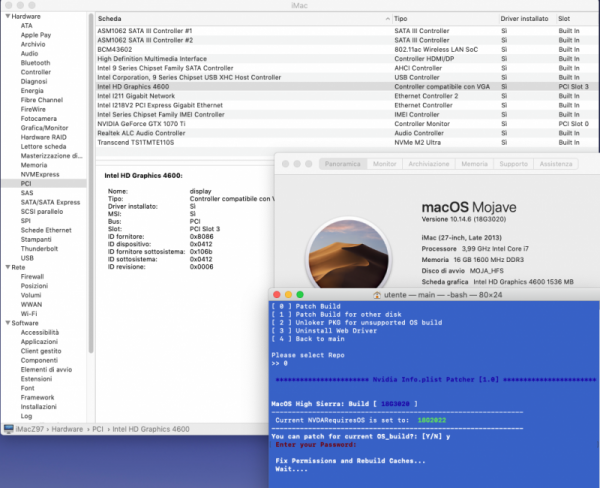The width and height of the screenshot is (600, 488).
Task: Switch to the Archiviazione tab
Action: (x=429, y=163)
